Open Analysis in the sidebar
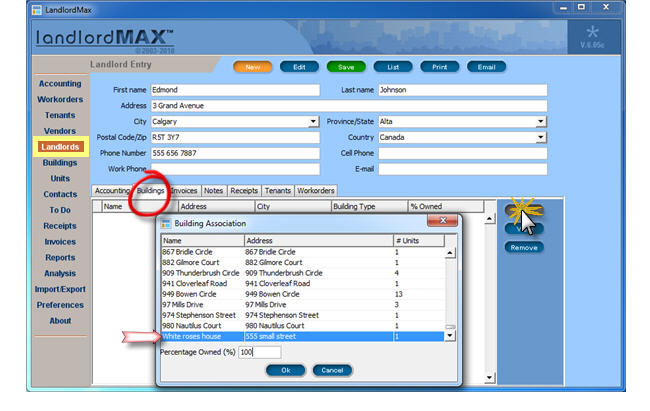This screenshot has width=650, height=411. (x=60, y=273)
